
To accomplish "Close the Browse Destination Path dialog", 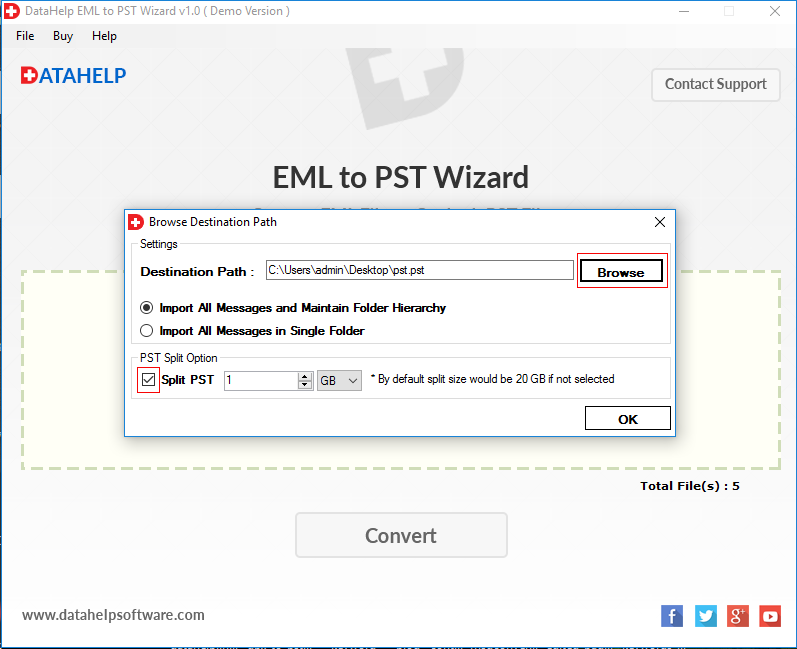I will coord(660,222).
